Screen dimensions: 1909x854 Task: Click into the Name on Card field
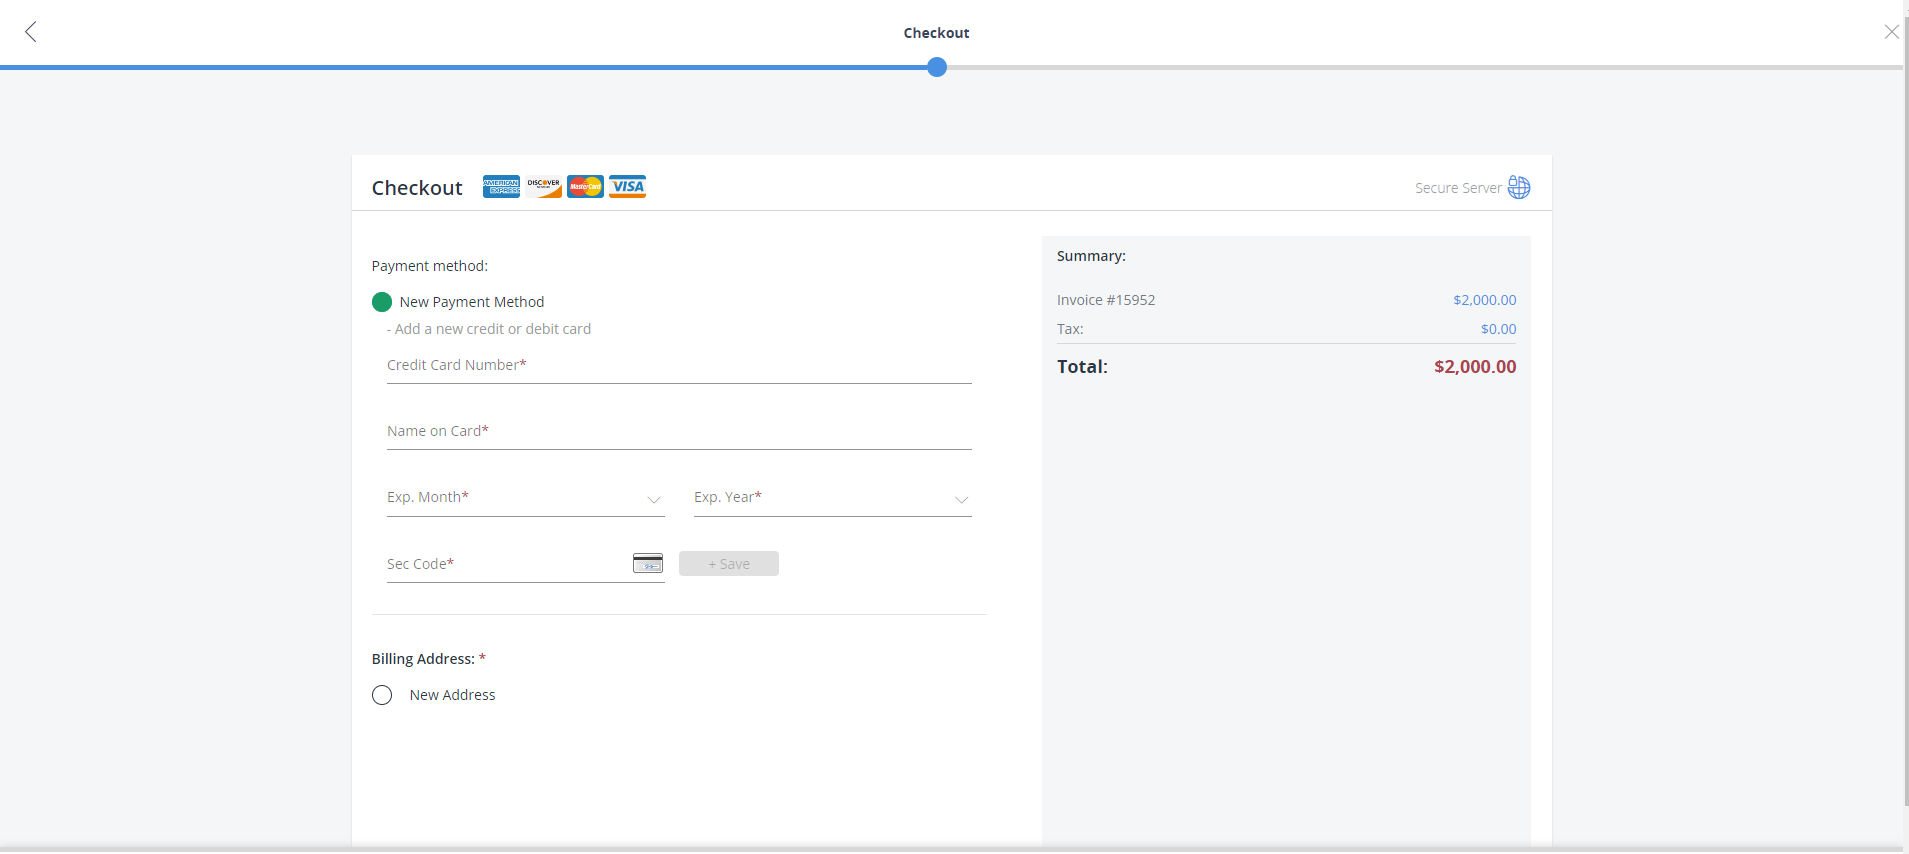click(x=678, y=432)
